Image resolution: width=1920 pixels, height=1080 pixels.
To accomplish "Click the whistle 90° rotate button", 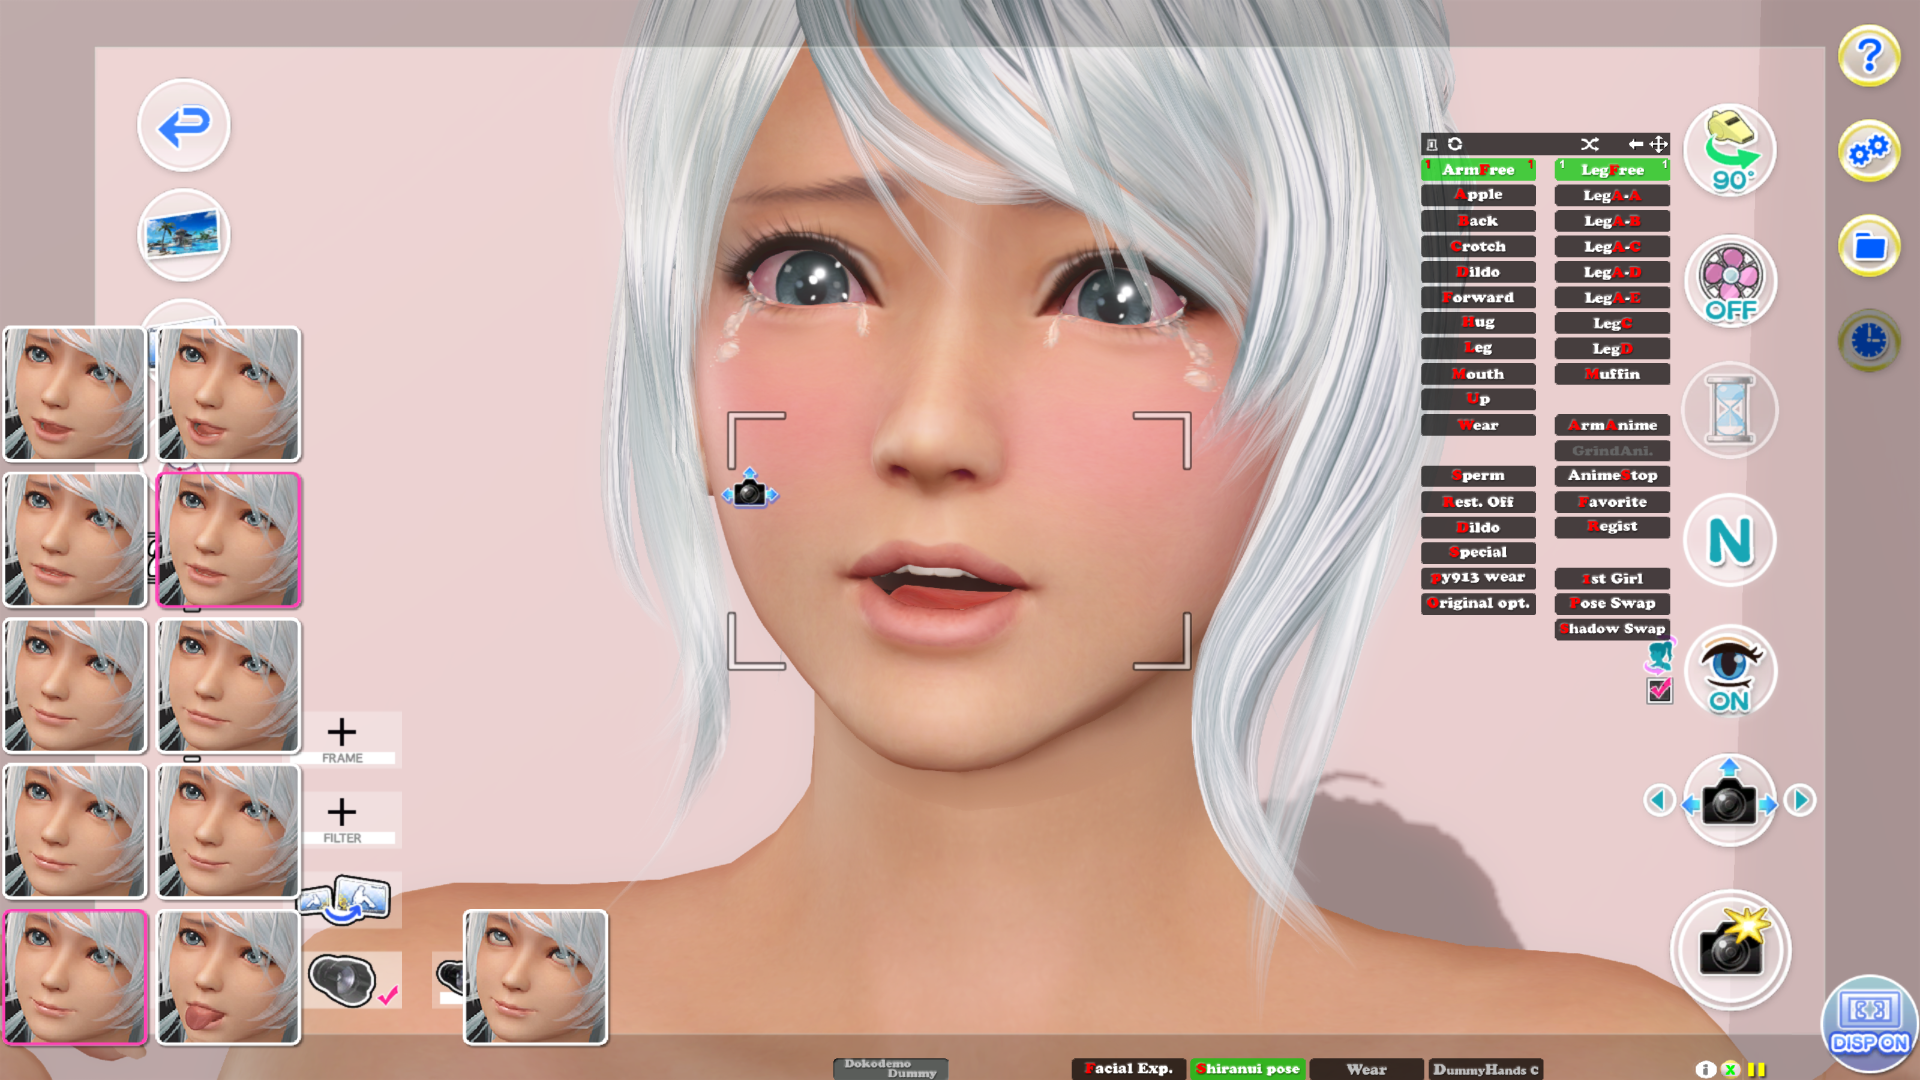I will [x=1730, y=151].
